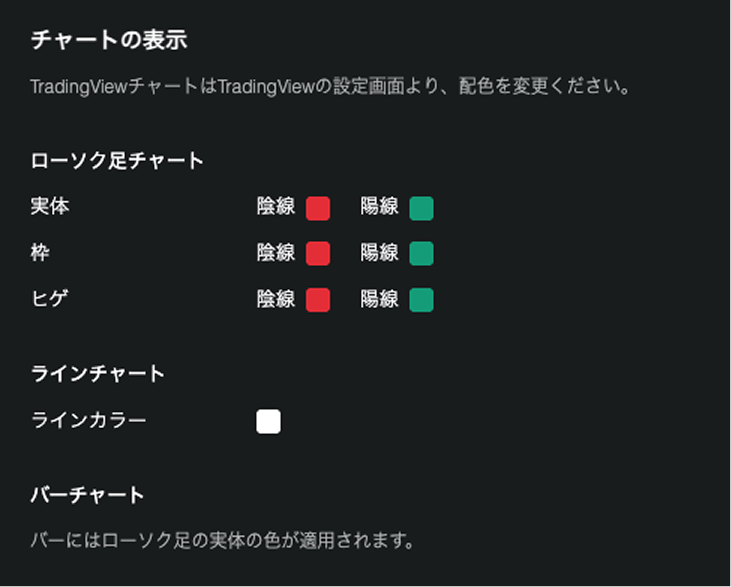The width and height of the screenshot is (731, 587).
Task: Select the ローソク足チャート section heading
Action: click(117, 160)
